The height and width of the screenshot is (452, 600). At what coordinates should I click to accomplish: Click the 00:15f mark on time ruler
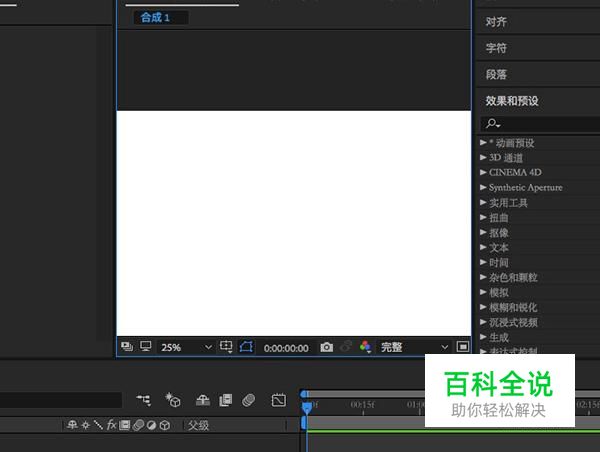pyautogui.click(x=362, y=405)
